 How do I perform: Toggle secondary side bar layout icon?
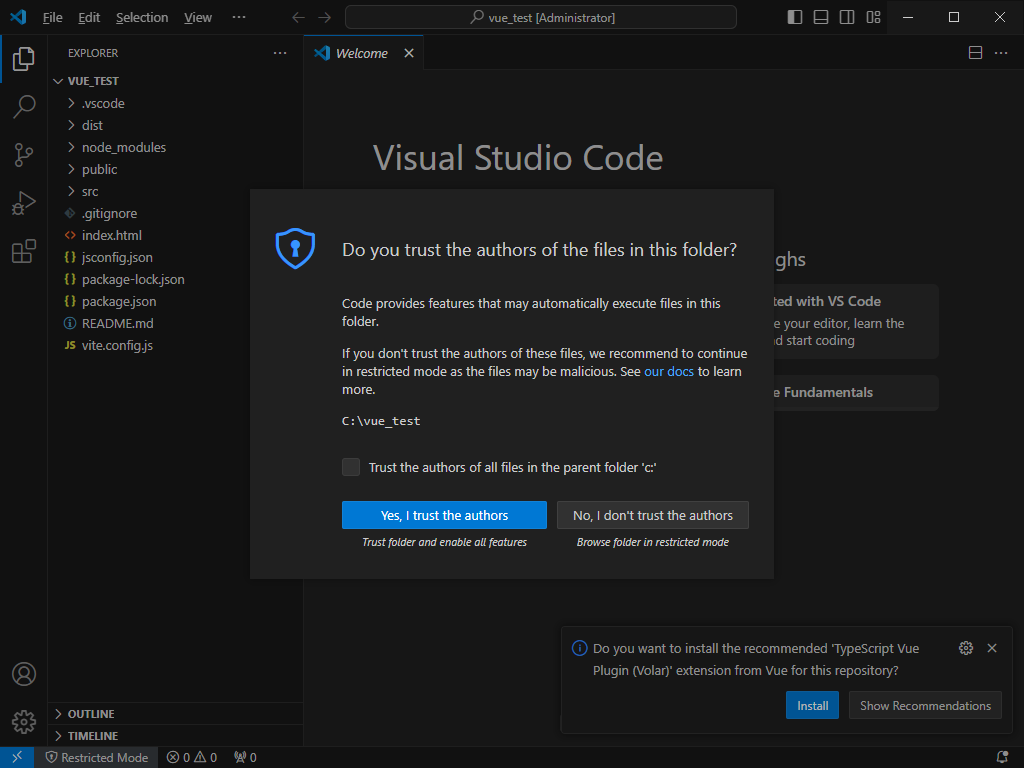pyautogui.click(x=847, y=17)
